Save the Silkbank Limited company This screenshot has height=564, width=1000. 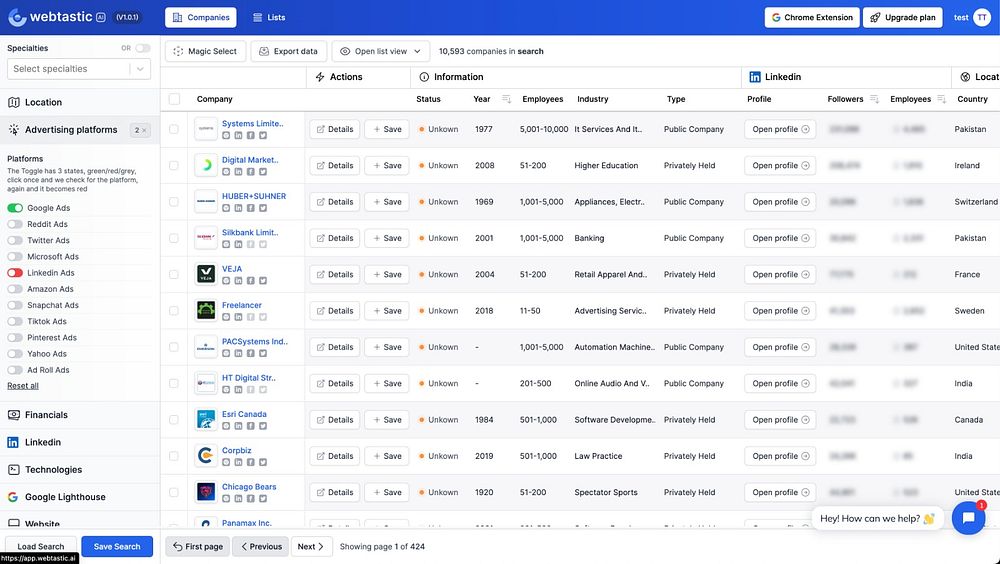pyautogui.click(x=387, y=238)
